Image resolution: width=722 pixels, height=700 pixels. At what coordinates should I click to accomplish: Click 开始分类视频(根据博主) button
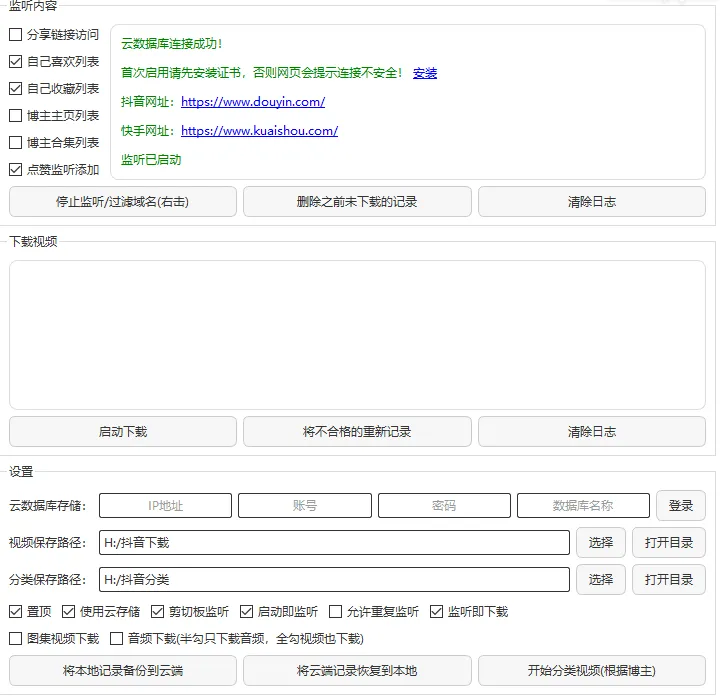[592, 671]
